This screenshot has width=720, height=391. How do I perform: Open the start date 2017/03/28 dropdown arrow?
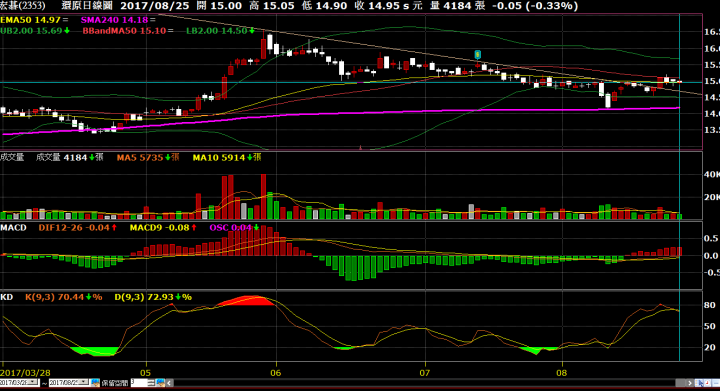point(33,382)
